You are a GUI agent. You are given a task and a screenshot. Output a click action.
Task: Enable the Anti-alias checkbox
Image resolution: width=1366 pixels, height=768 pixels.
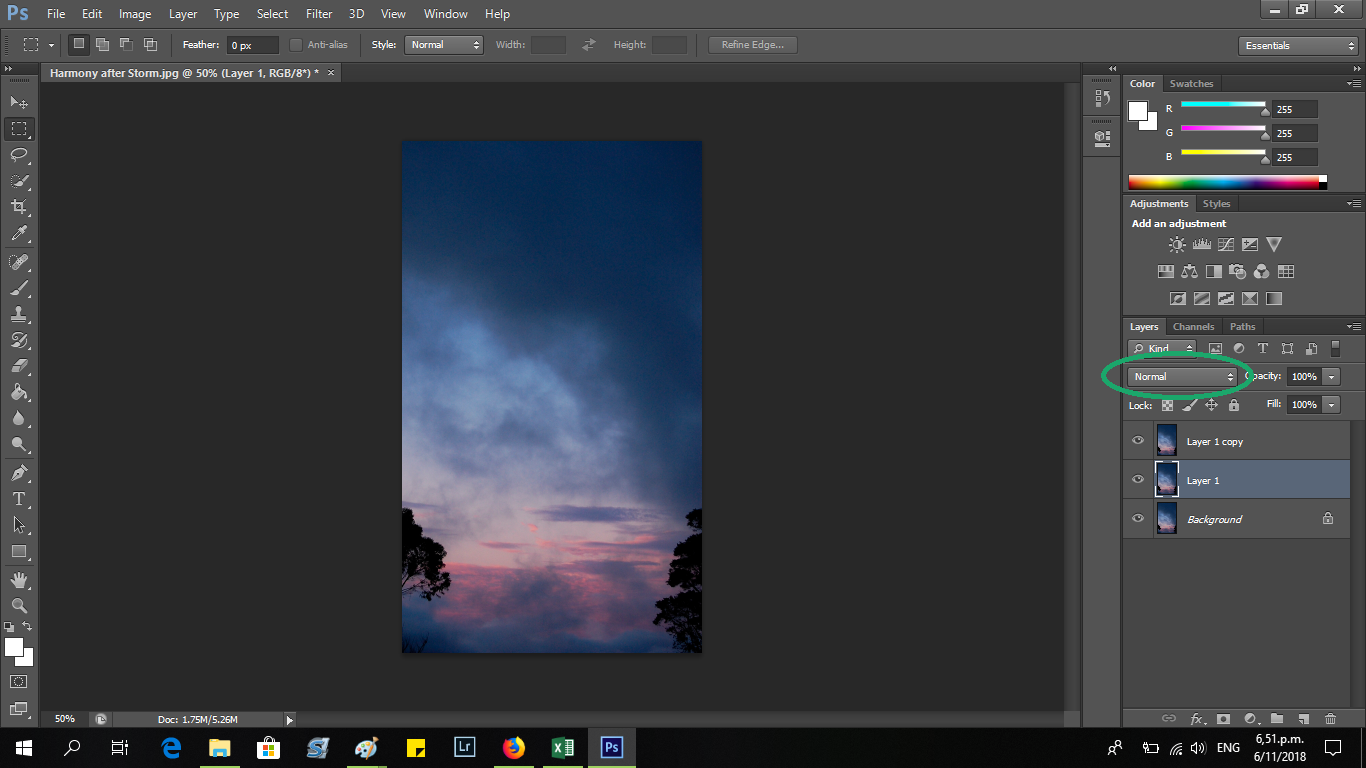click(x=296, y=45)
